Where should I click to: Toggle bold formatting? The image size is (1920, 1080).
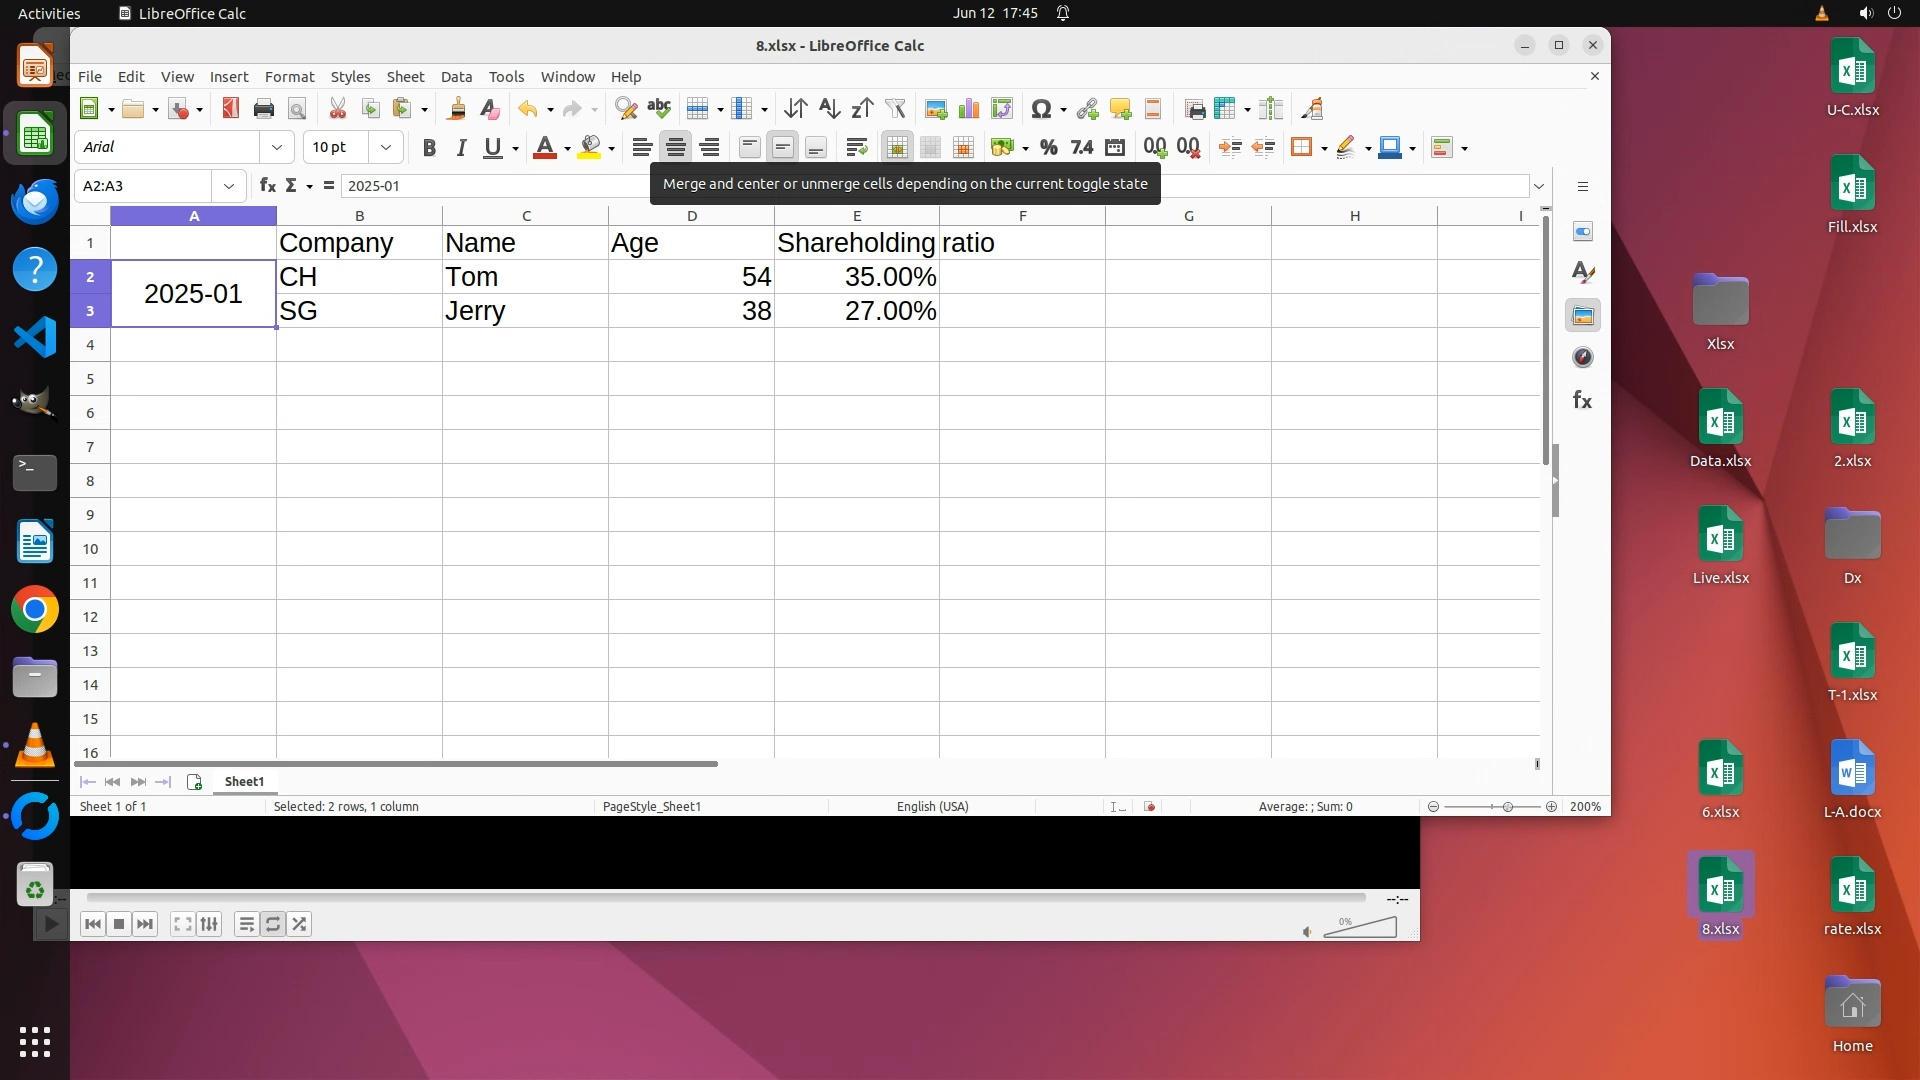(x=429, y=148)
